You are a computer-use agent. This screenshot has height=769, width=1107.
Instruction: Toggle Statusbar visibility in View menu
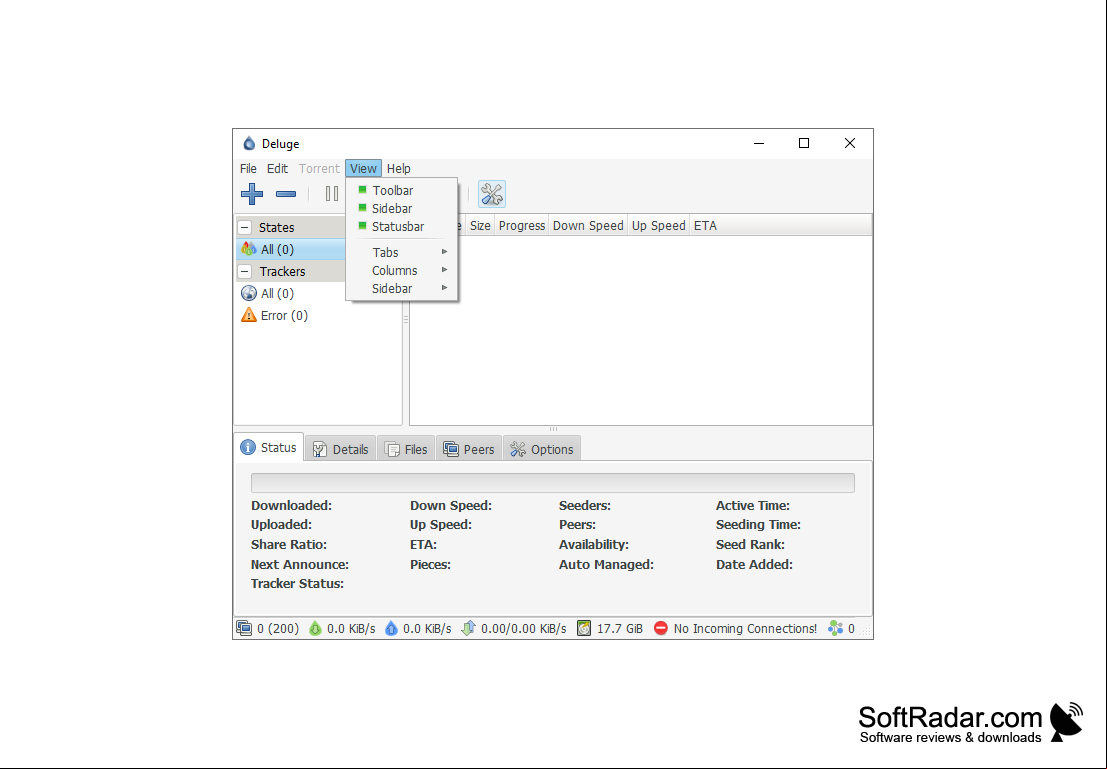pyautogui.click(x=401, y=227)
